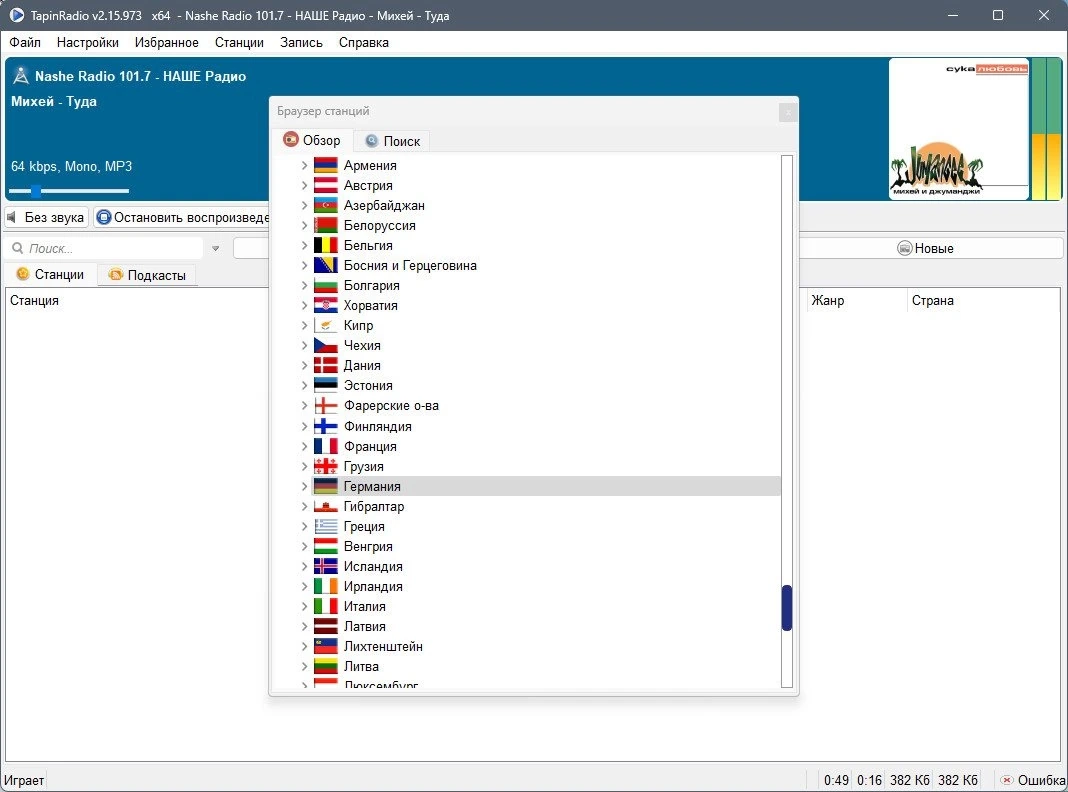Click the Liechtenstein flag icon
The image size is (1068, 792).
(326, 646)
